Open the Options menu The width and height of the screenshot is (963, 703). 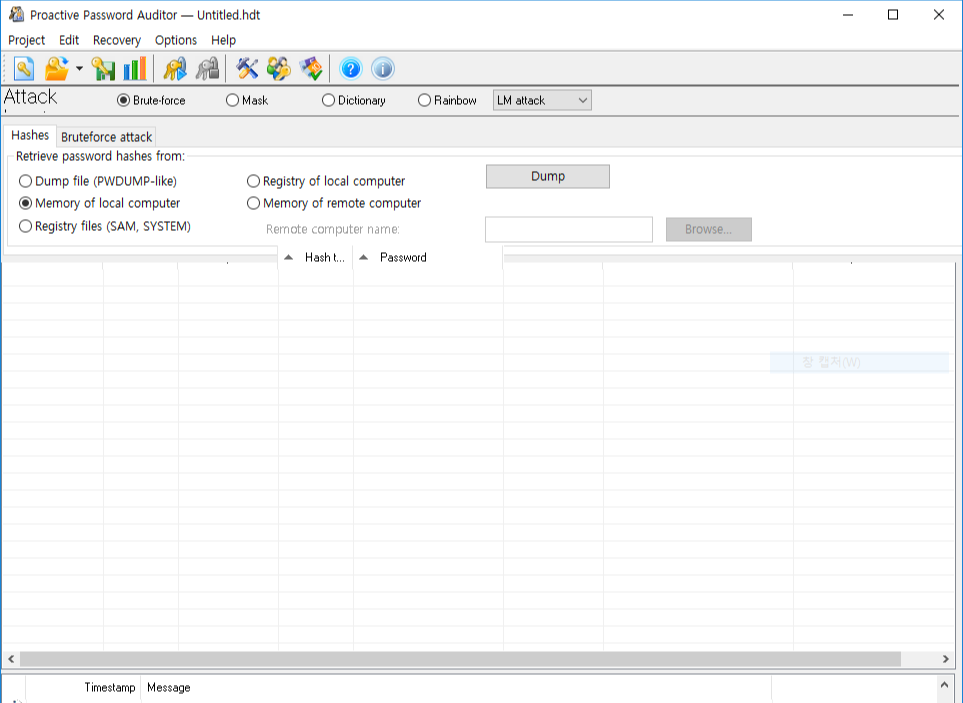tap(176, 40)
